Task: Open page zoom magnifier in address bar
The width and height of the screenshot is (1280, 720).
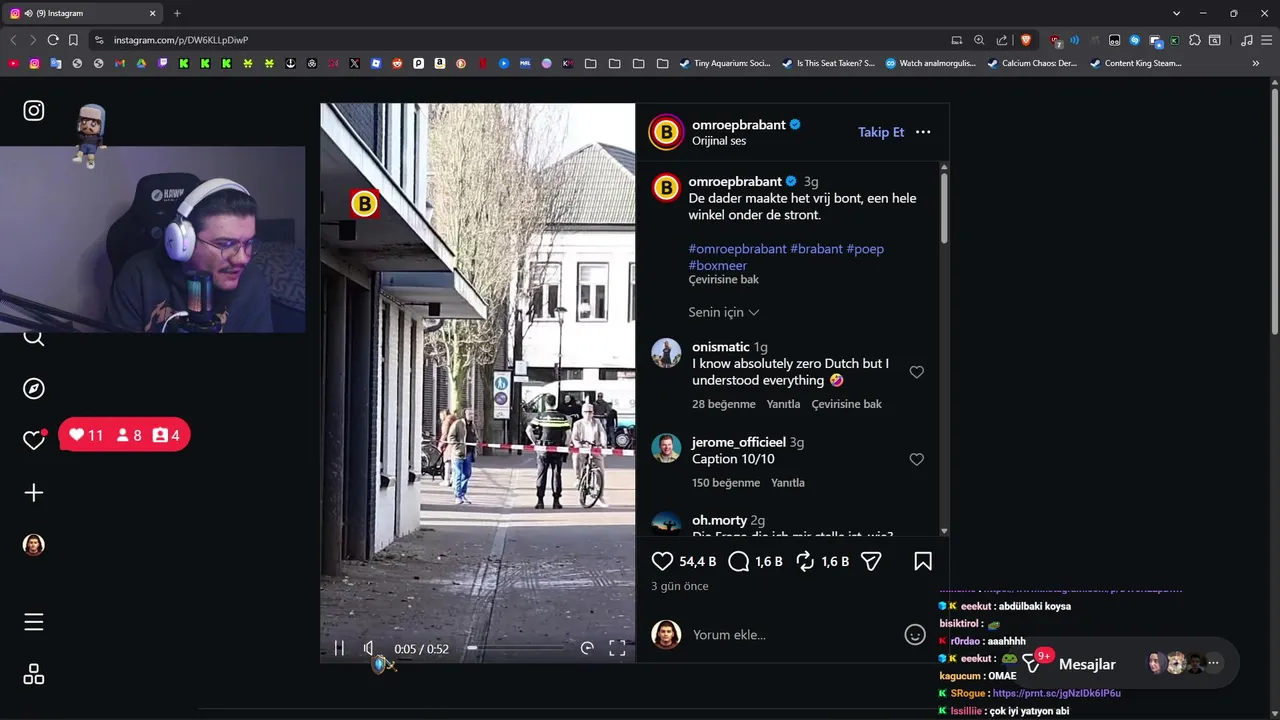Action: (979, 40)
